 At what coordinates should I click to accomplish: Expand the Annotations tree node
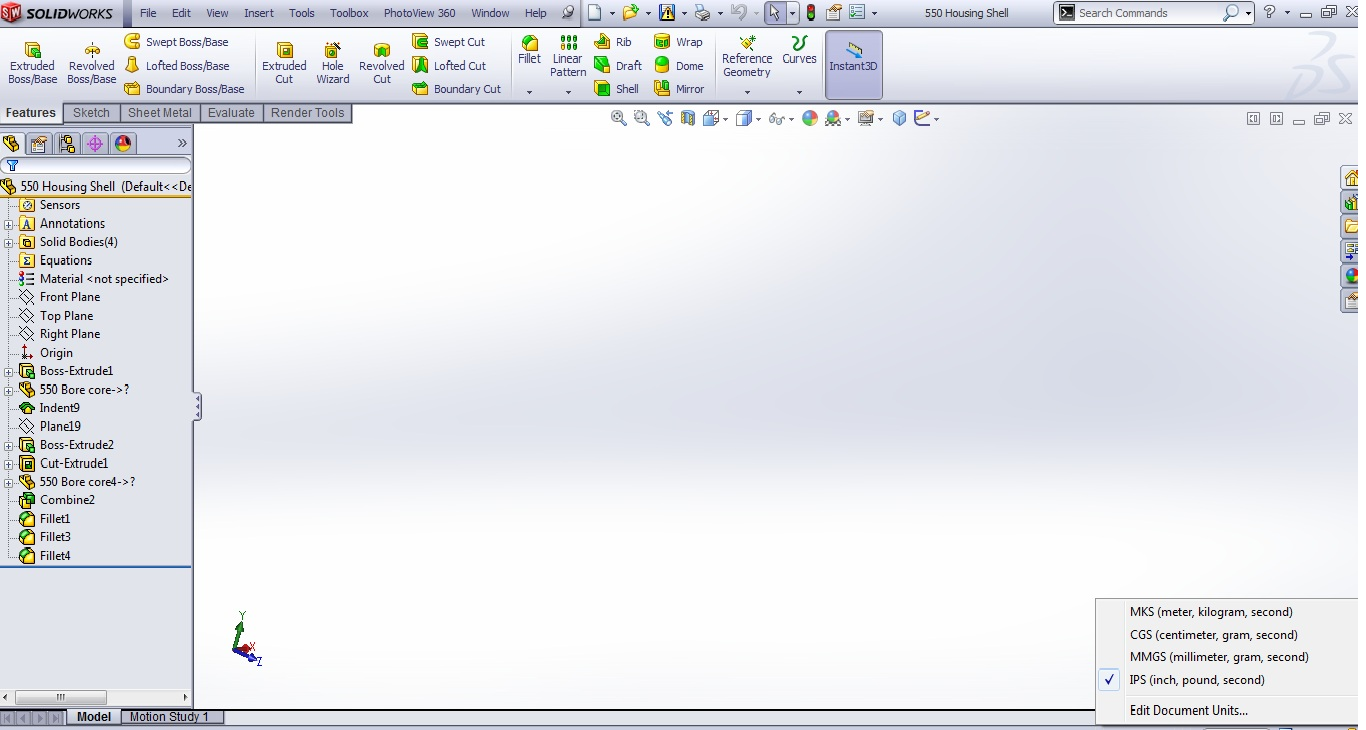(9, 224)
